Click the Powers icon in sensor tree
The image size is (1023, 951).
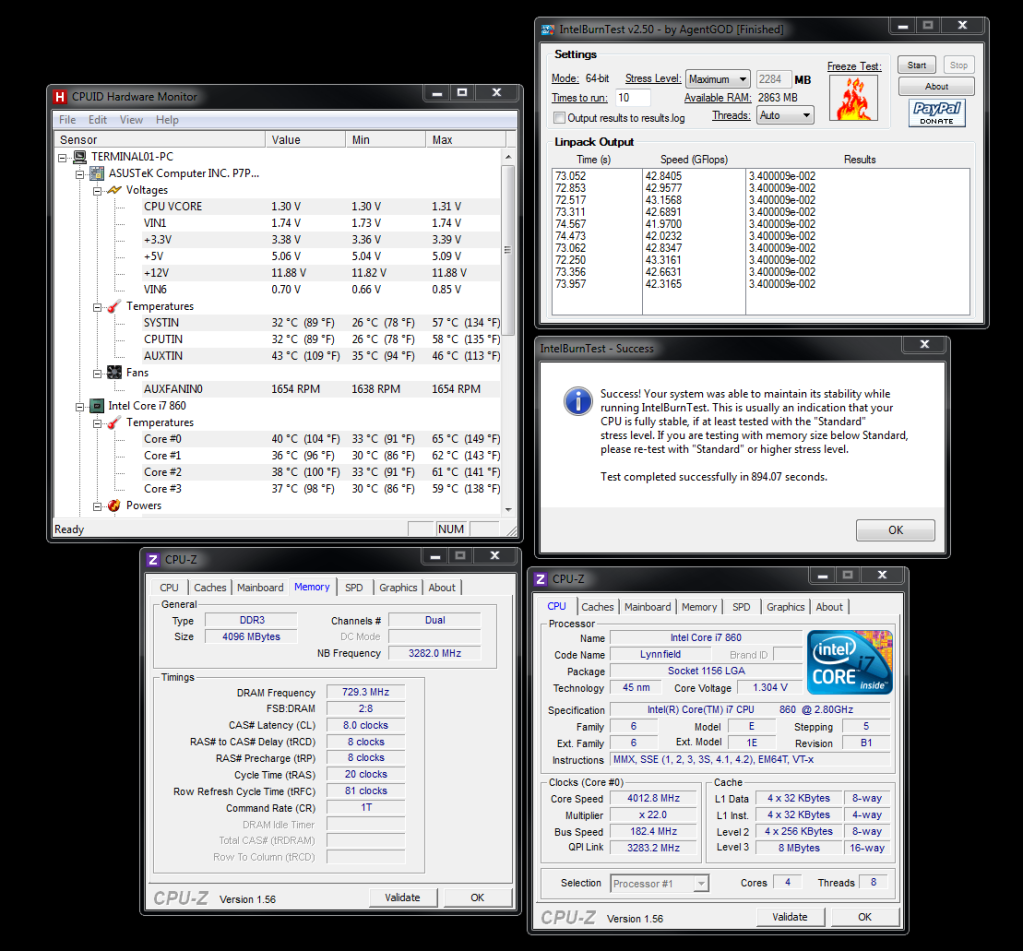pyautogui.click(x=114, y=506)
